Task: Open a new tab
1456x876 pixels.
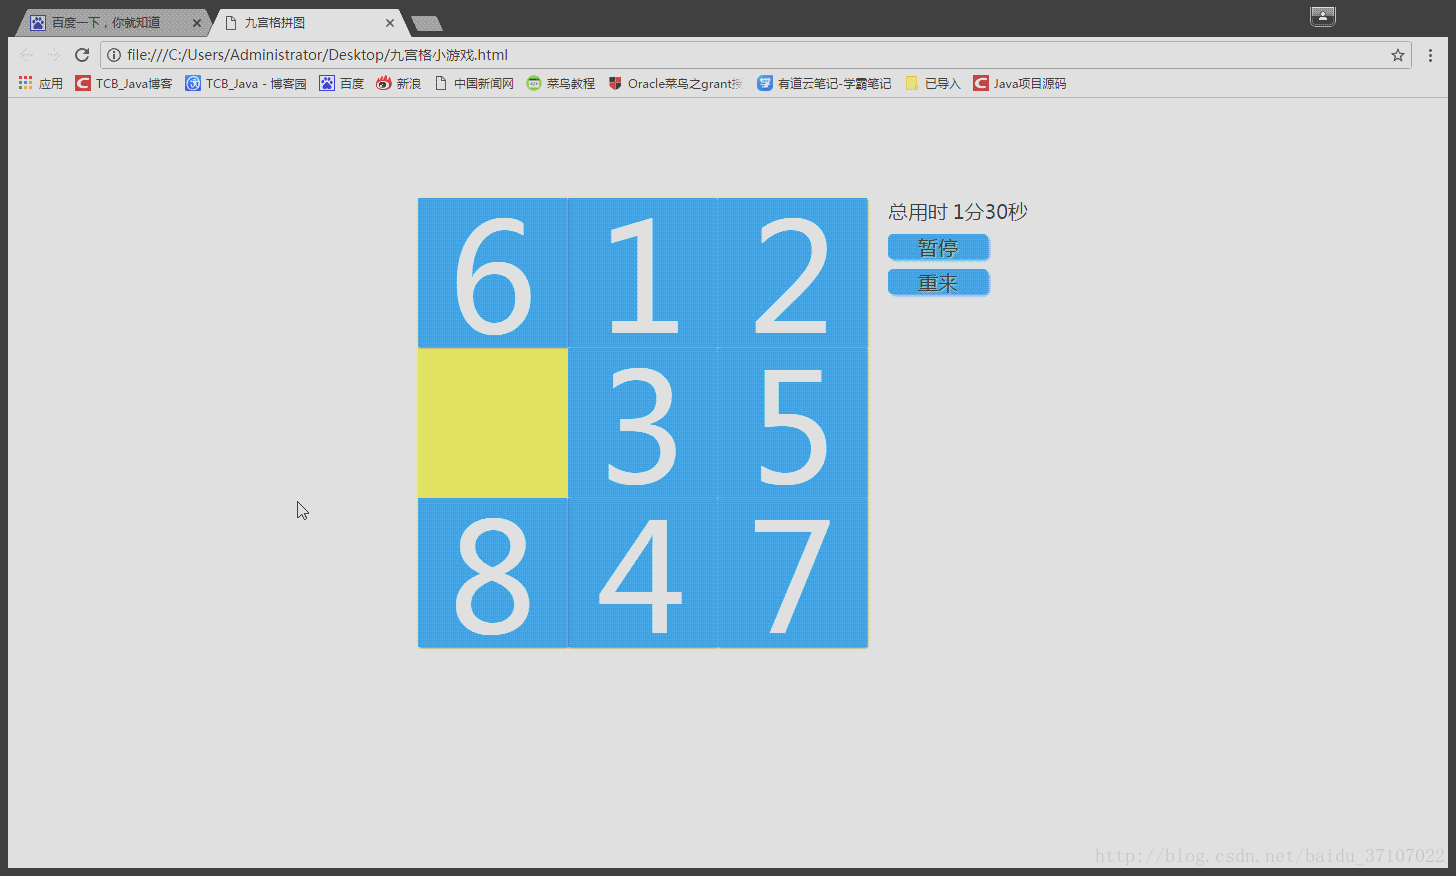Action: (427, 23)
